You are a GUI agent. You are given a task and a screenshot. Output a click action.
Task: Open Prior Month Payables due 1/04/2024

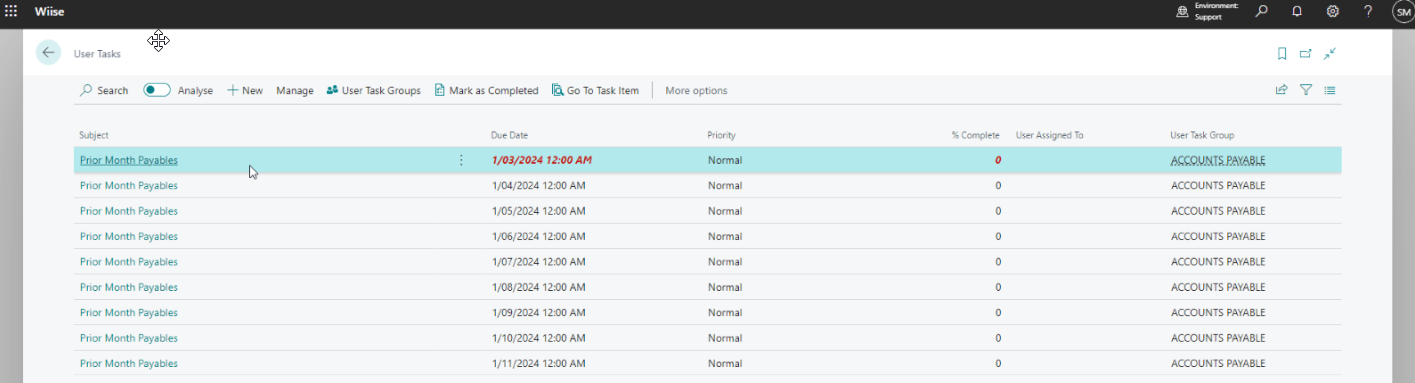[129, 185]
